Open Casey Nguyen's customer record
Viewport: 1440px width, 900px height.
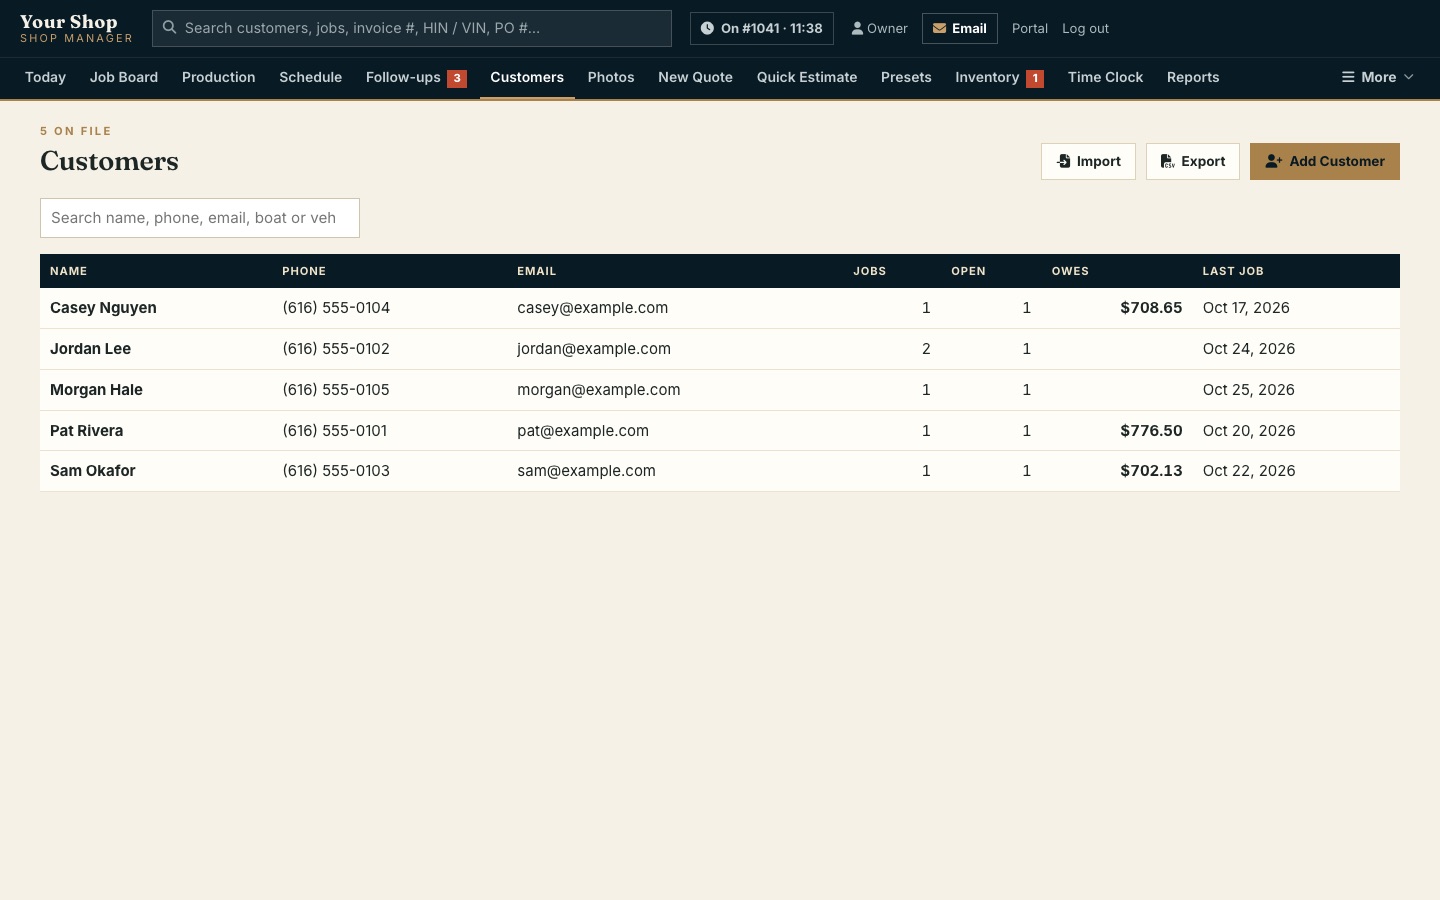click(103, 308)
